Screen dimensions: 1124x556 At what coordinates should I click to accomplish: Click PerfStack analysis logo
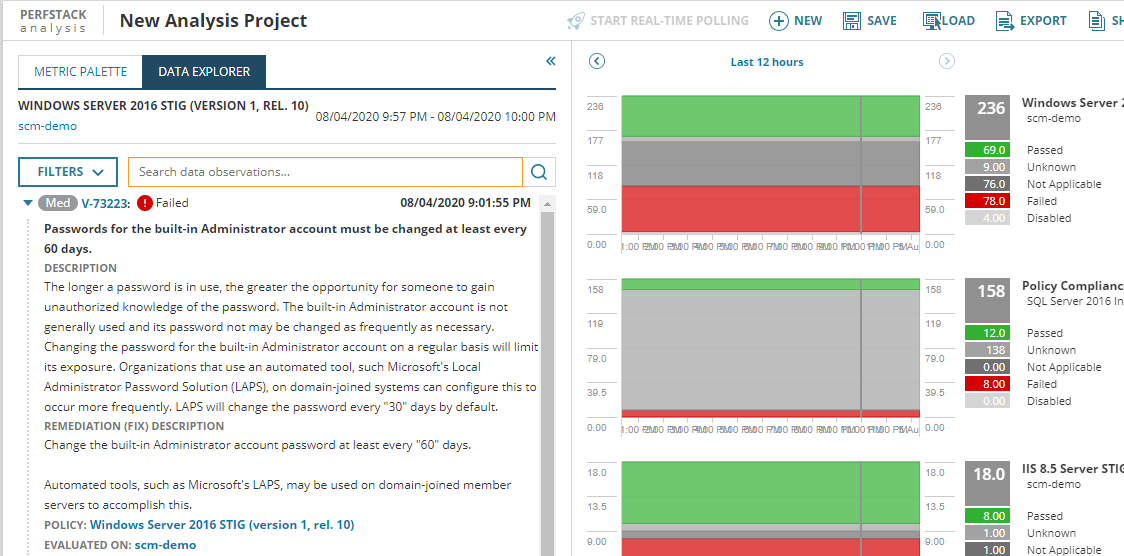(x=53, y=21)
